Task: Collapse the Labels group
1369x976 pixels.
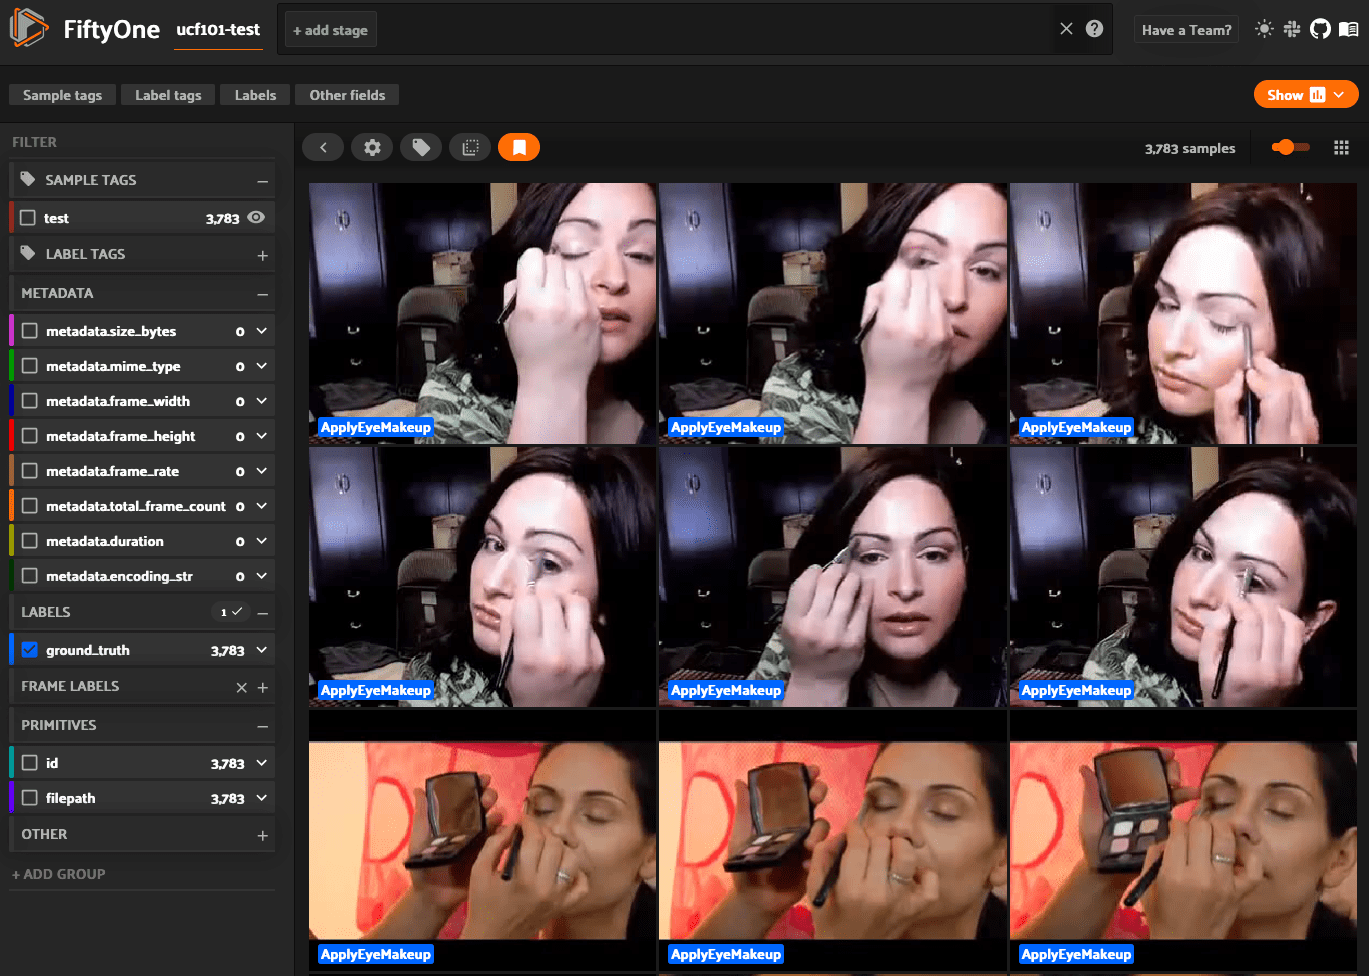Action: point(263,613)
